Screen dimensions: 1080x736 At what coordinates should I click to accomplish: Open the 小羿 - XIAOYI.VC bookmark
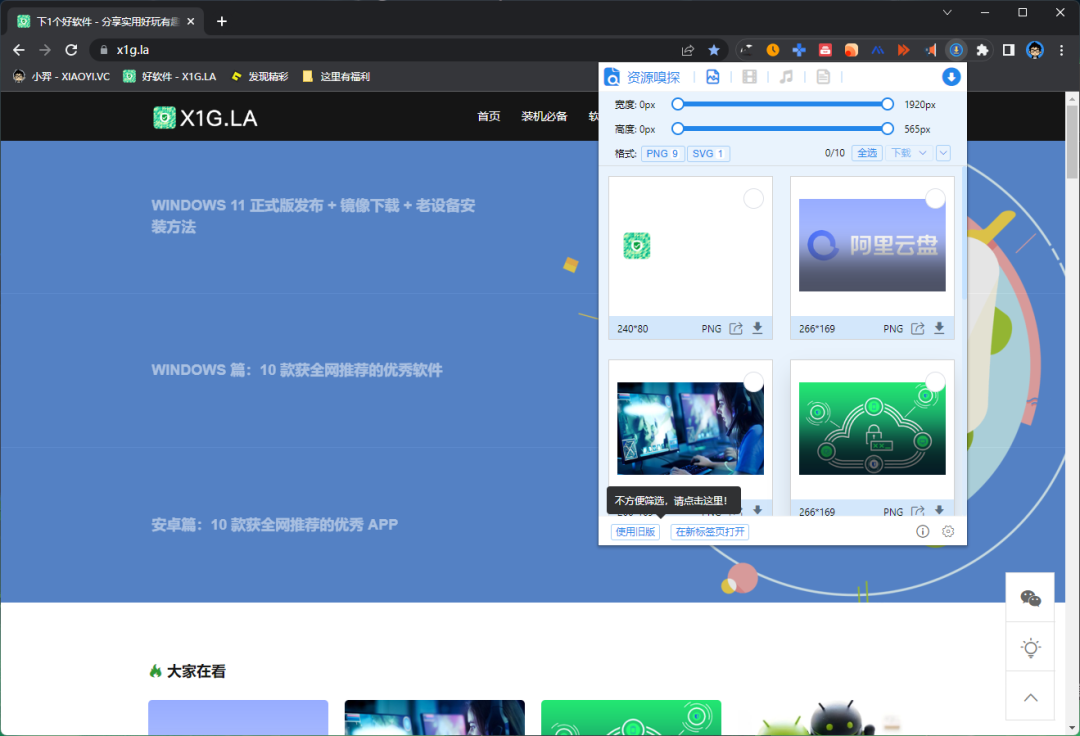coord(61,76)
